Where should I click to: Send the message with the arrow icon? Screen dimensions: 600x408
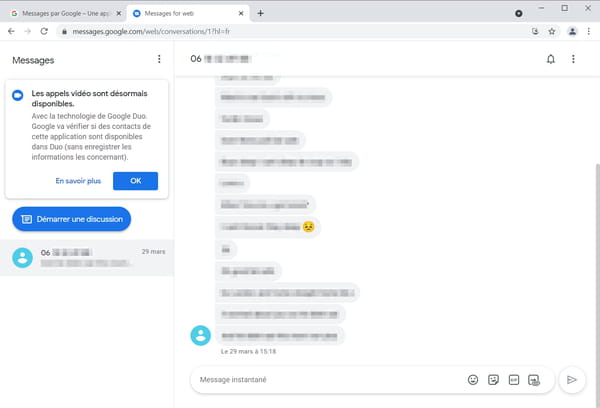click(572, 380)
